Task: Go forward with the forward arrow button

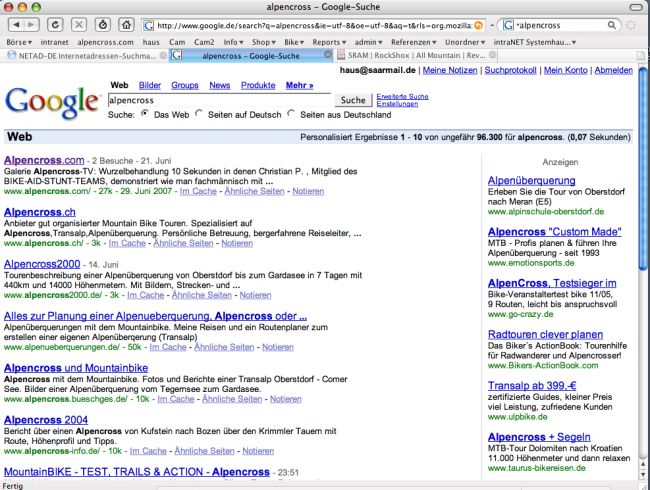Action: (31, 25)
